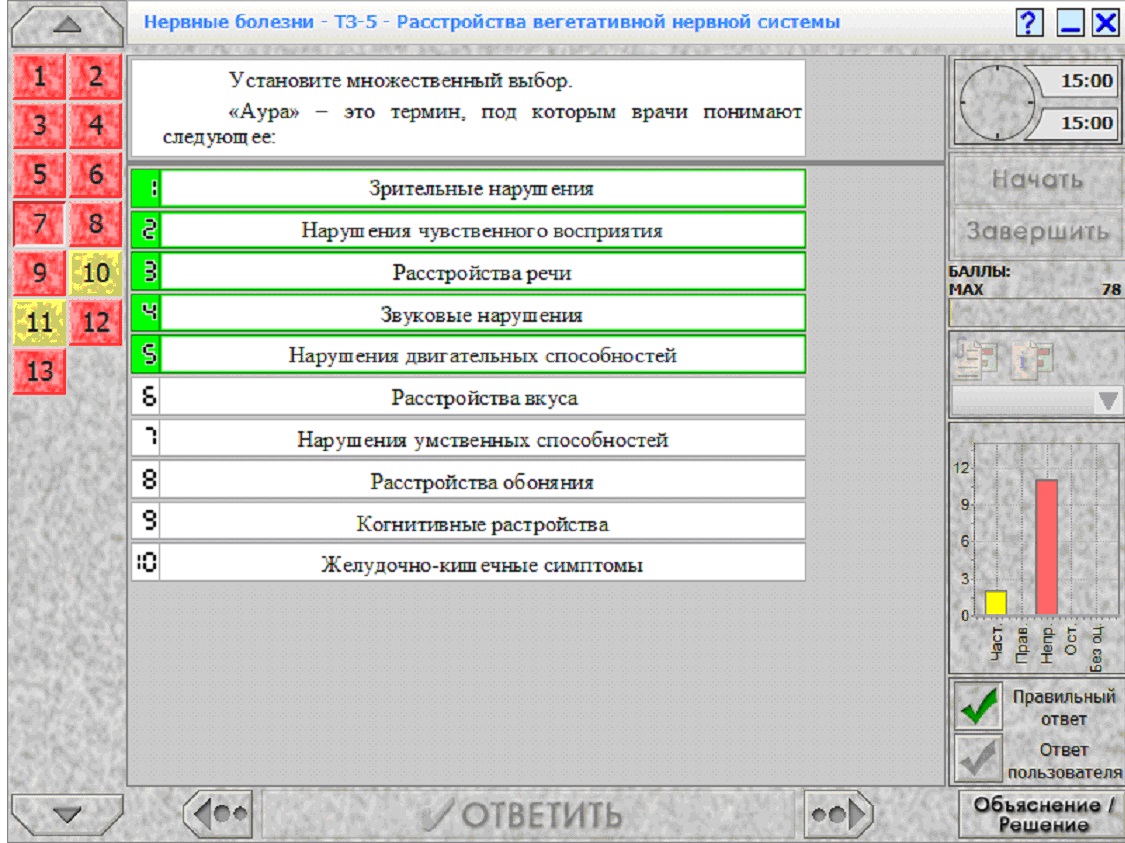
Task: Click the analog clock timer icon
Action: tap(997, 102)
